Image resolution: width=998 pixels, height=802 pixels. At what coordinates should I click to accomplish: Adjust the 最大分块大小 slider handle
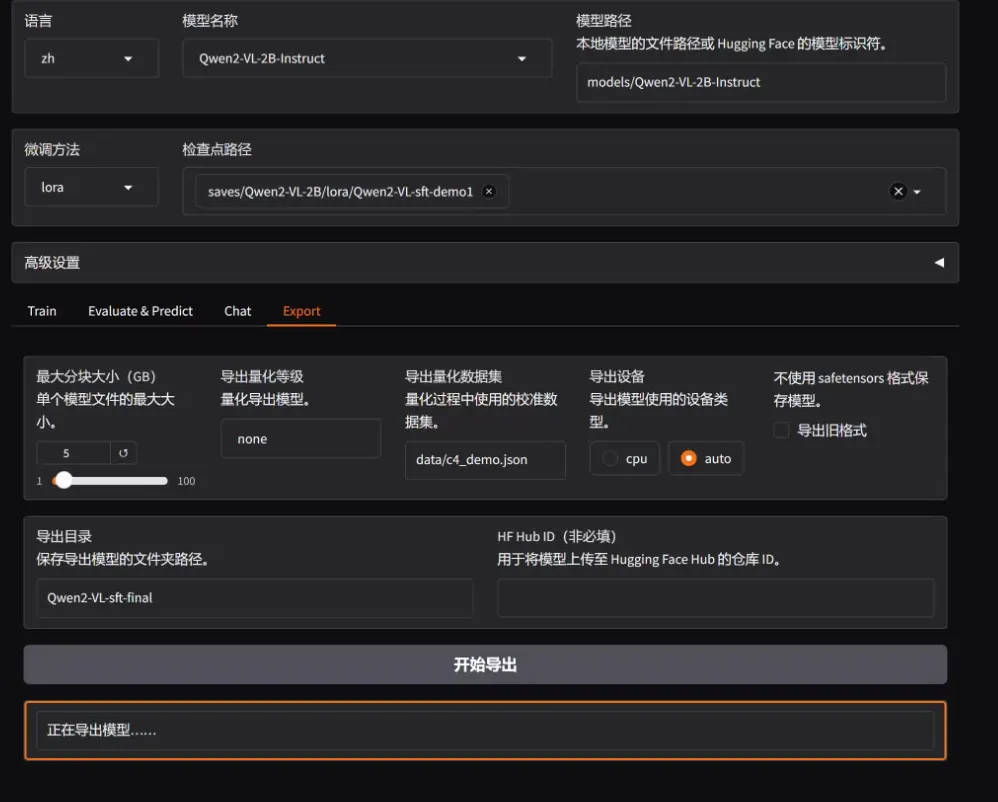click(x=63, y=481)
